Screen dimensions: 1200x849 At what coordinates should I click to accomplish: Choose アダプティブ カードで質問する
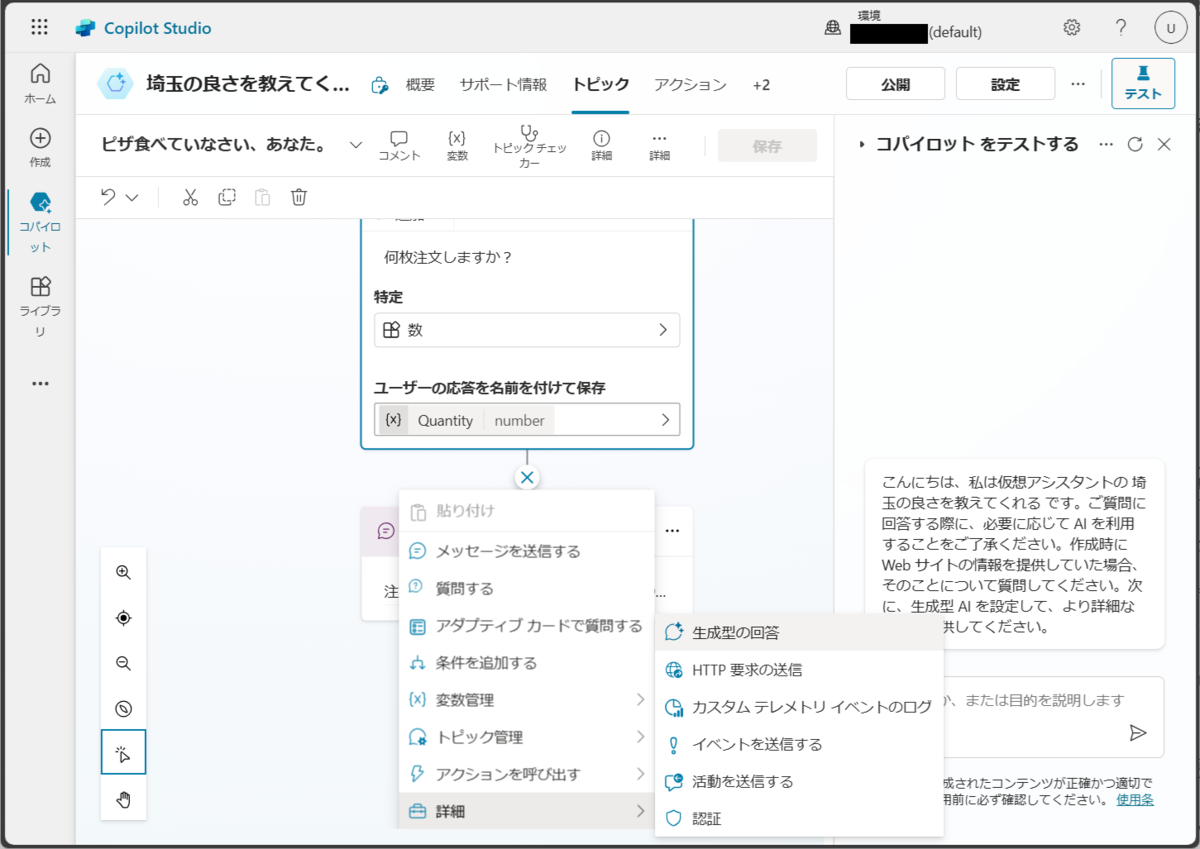(x=527, y=626)
